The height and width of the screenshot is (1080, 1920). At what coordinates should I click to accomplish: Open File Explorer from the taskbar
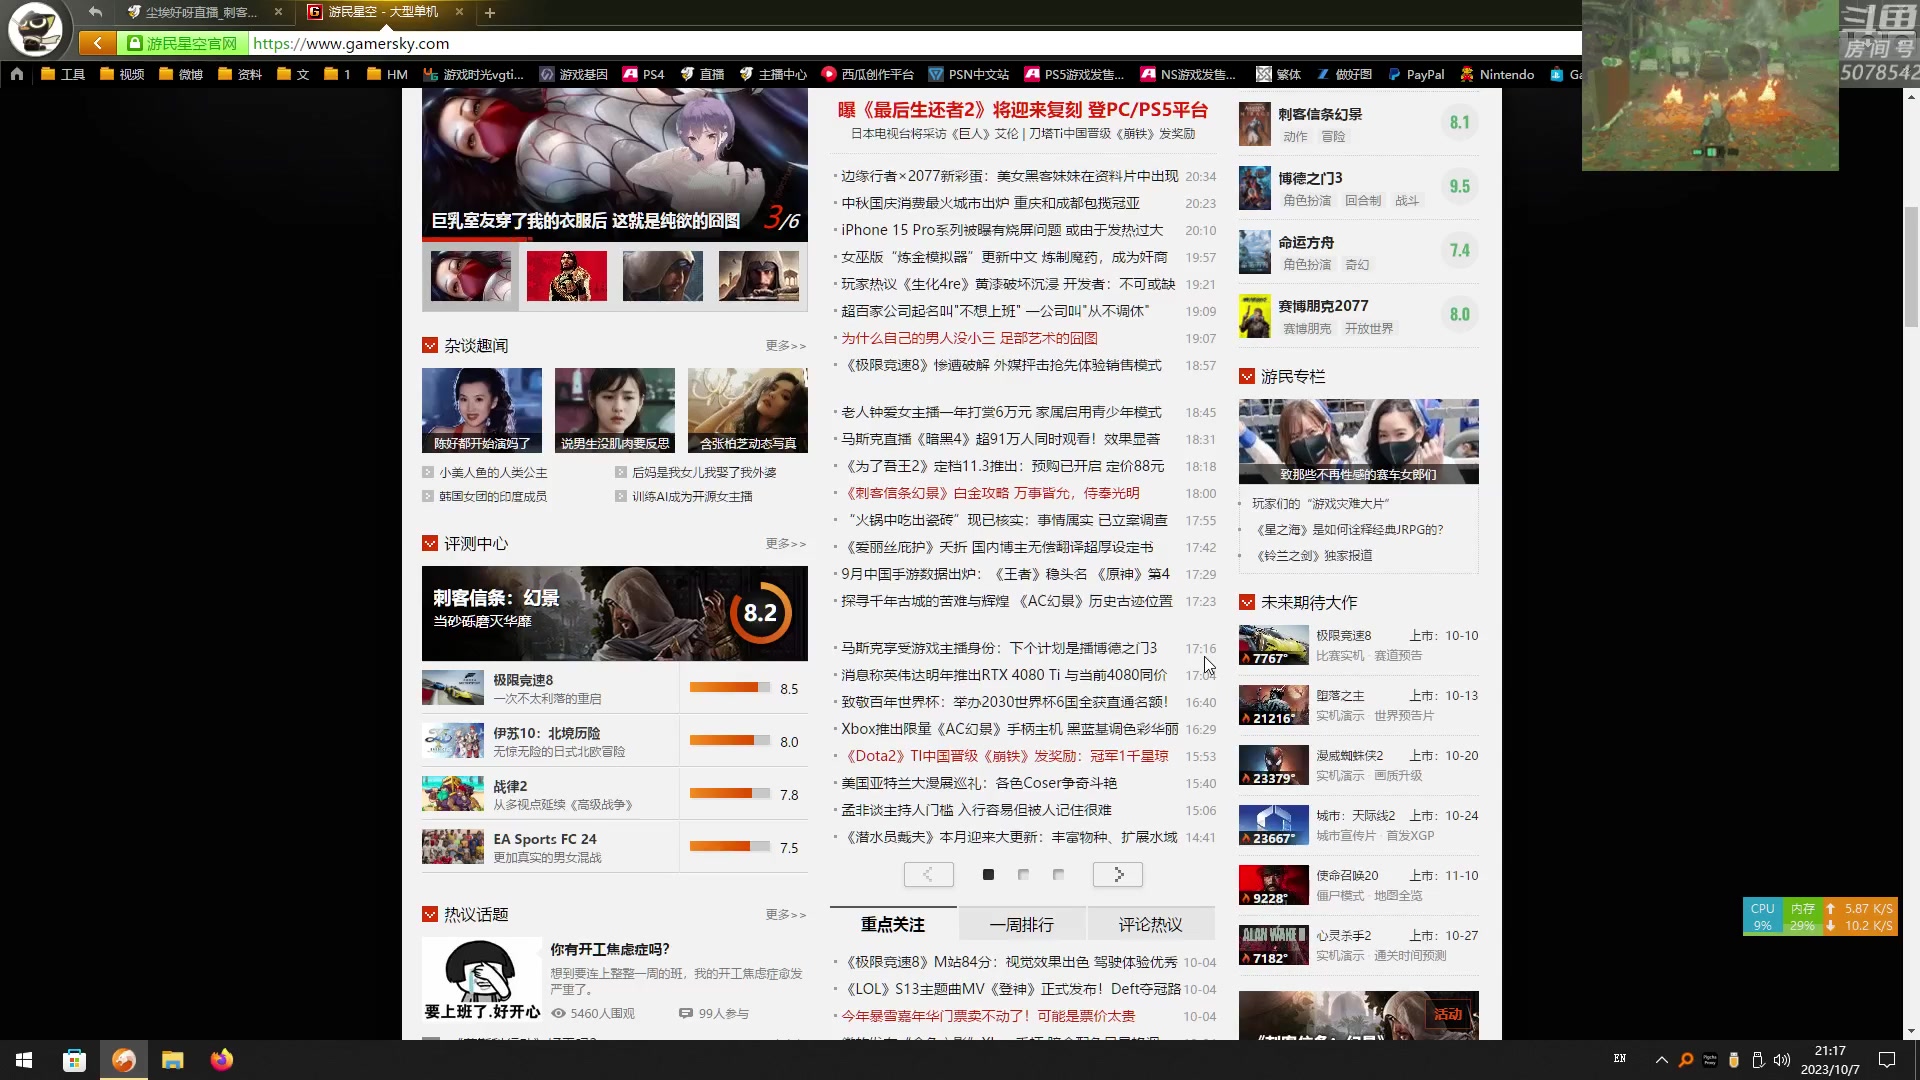tap(173, 1060)
